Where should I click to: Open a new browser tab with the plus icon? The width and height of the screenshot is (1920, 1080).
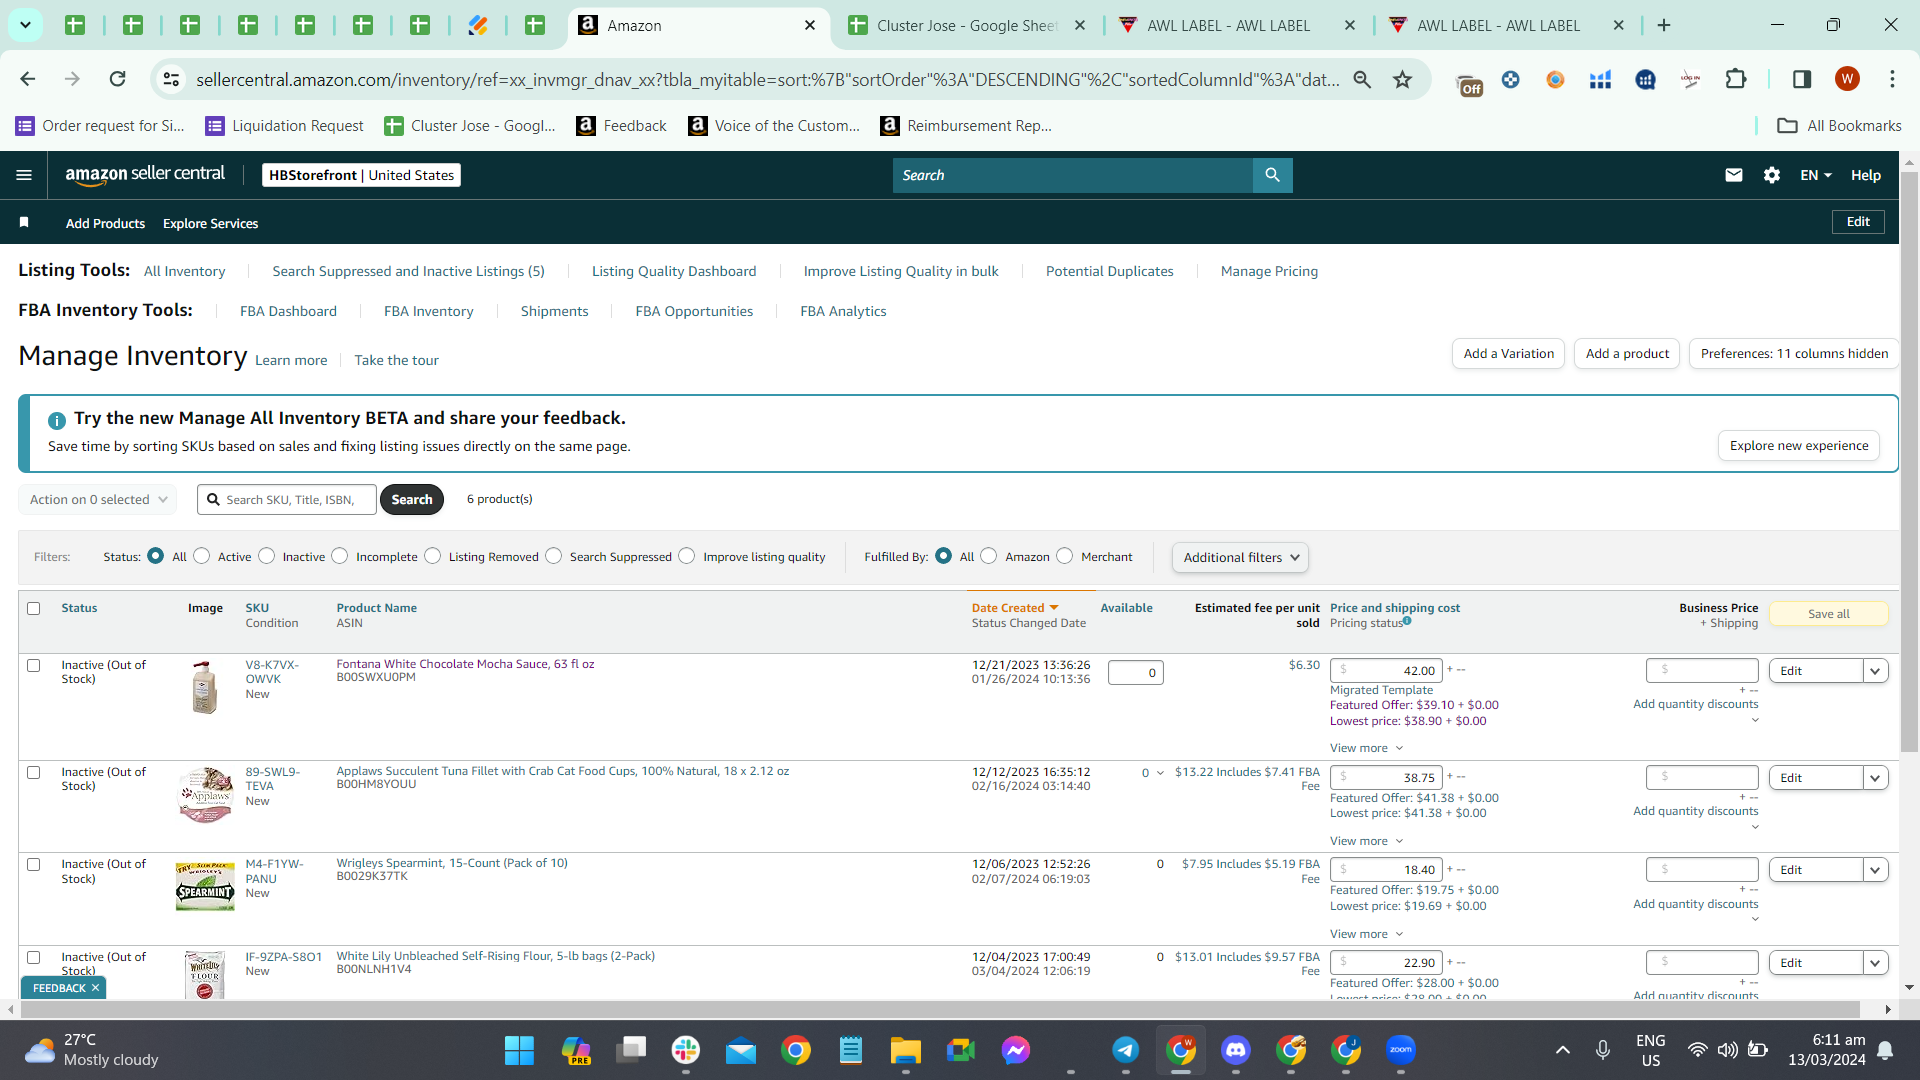1664,25
